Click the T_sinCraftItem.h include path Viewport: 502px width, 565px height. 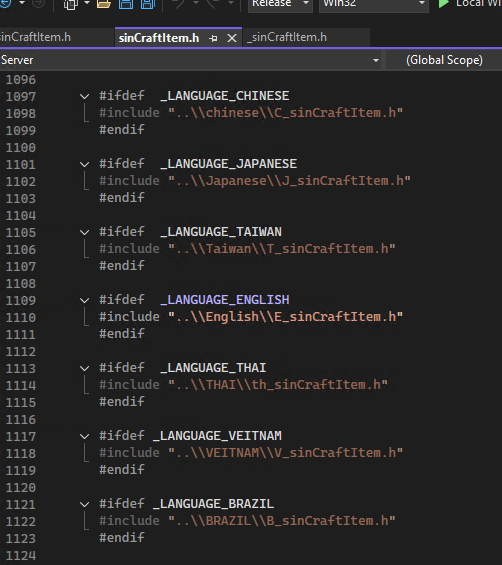coord(282,249)
